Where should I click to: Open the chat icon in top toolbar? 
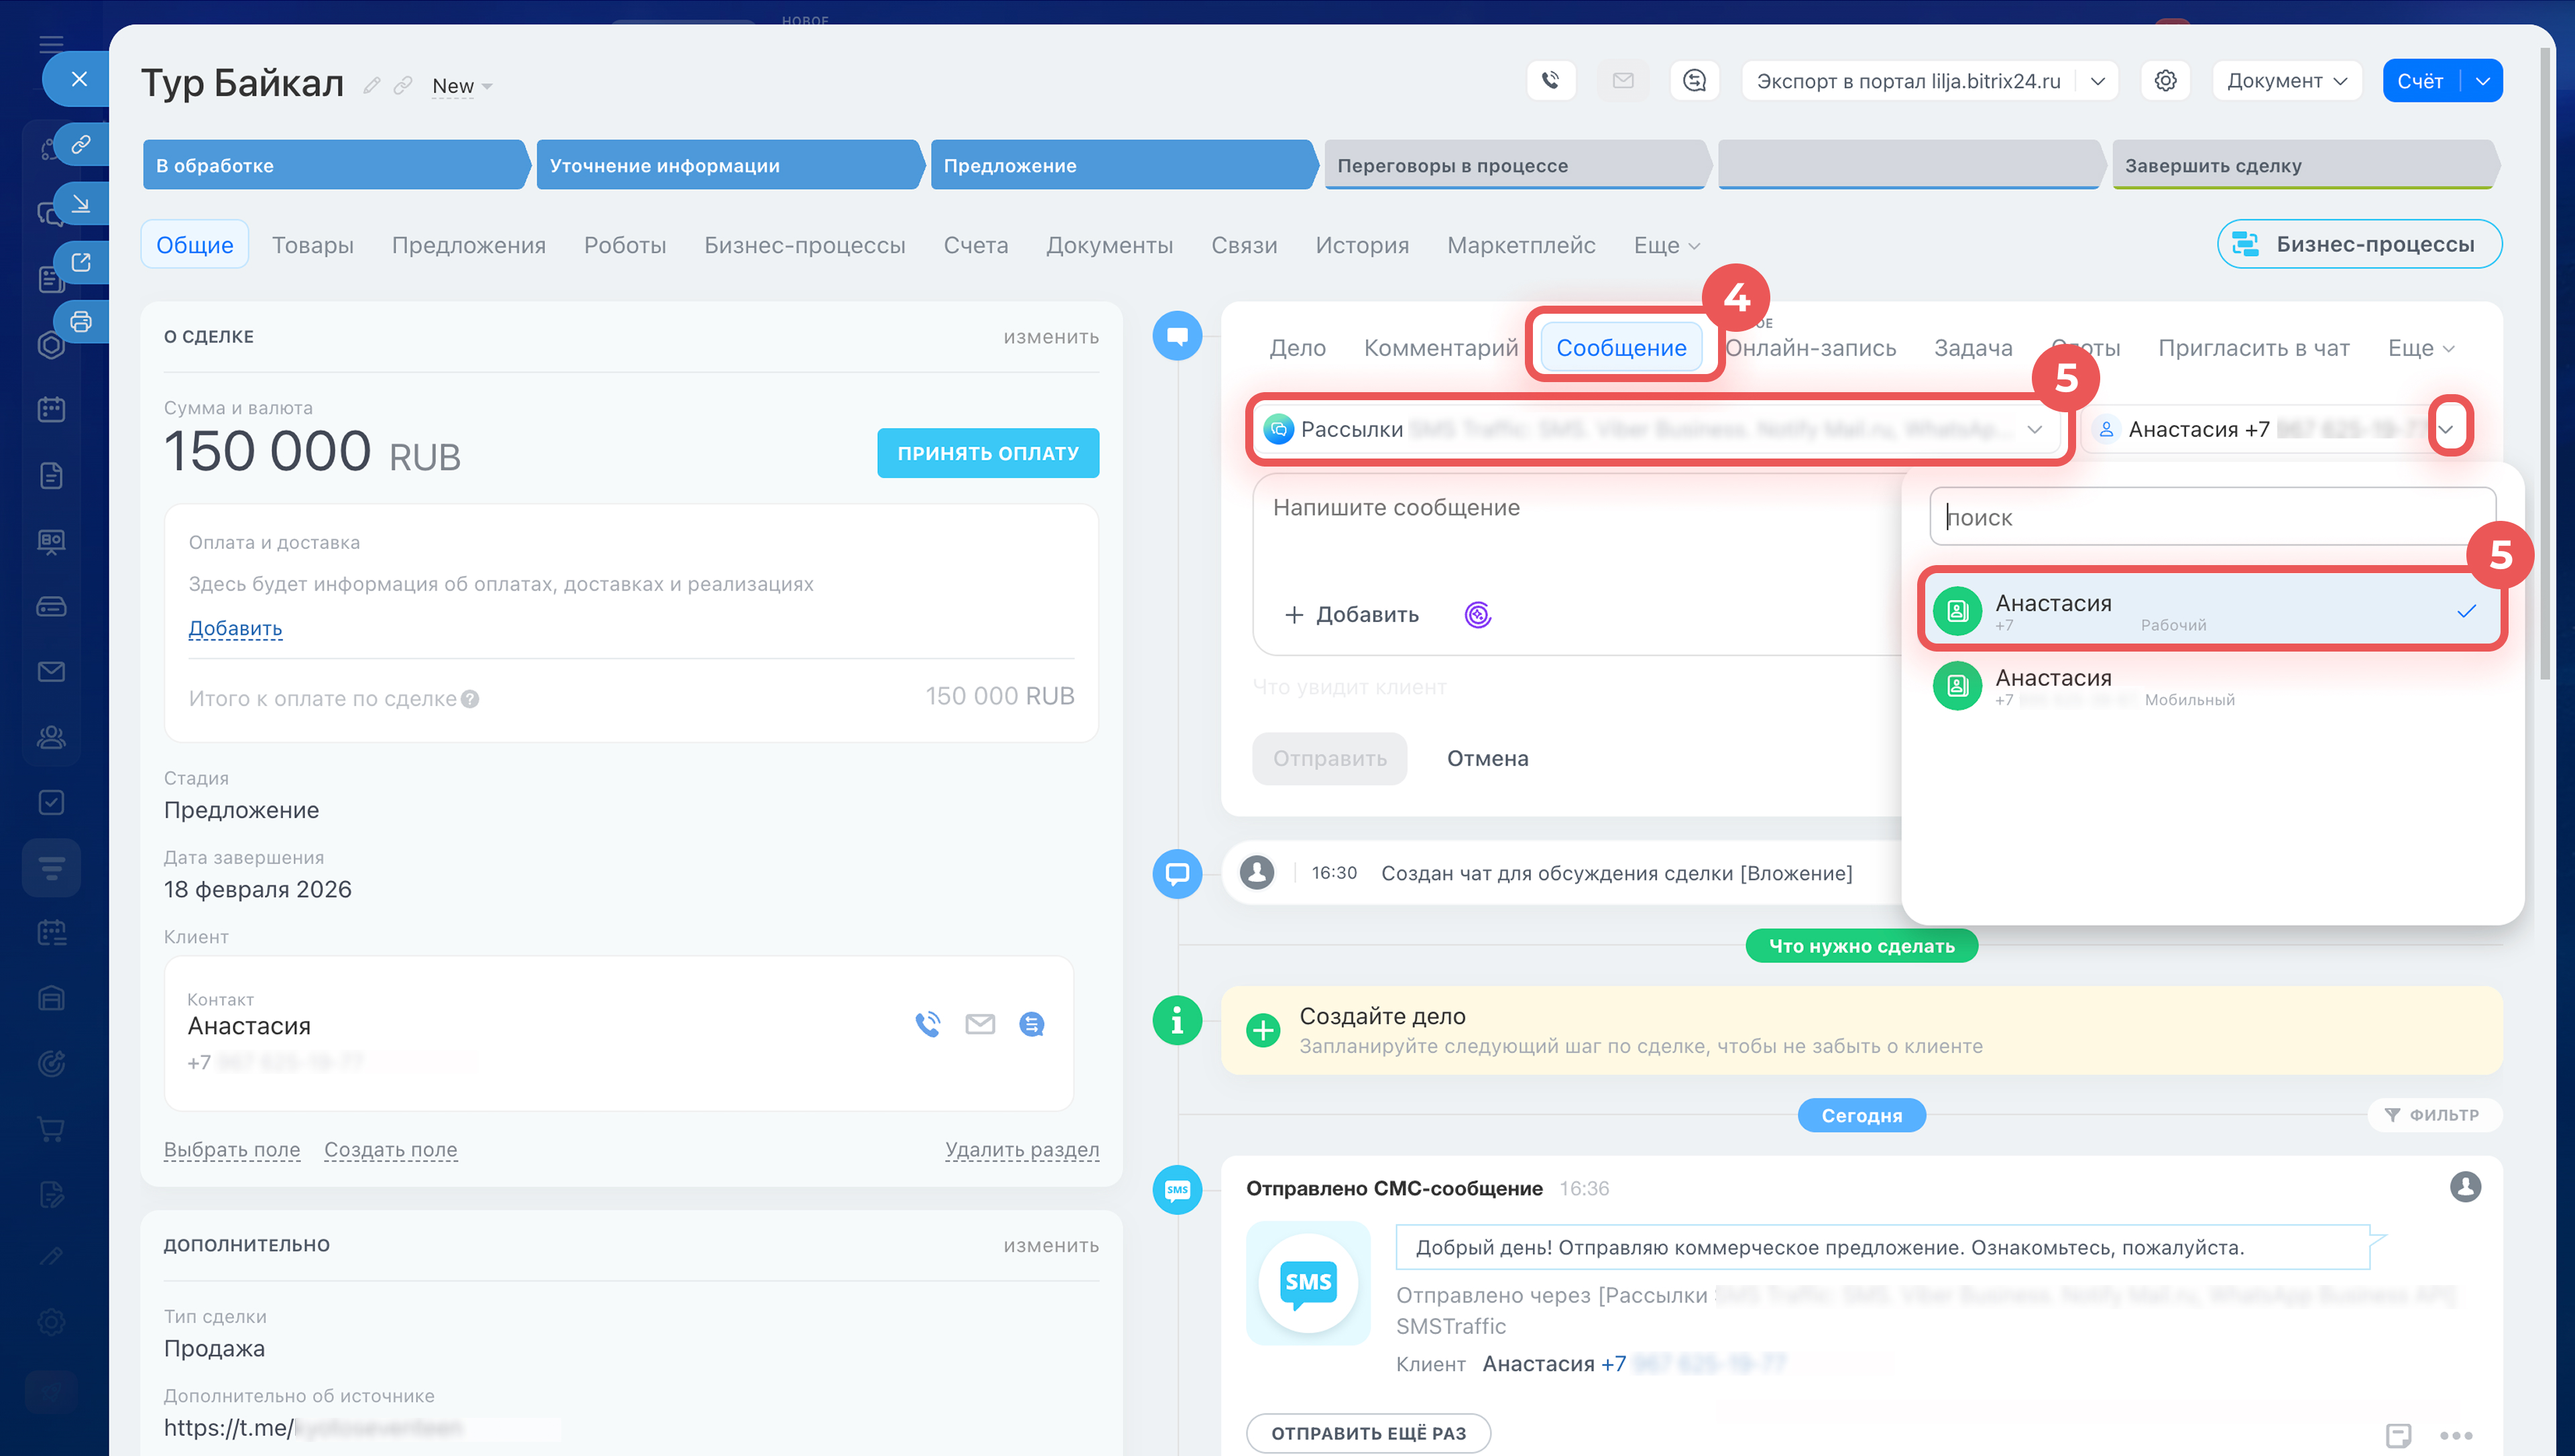1694,80
